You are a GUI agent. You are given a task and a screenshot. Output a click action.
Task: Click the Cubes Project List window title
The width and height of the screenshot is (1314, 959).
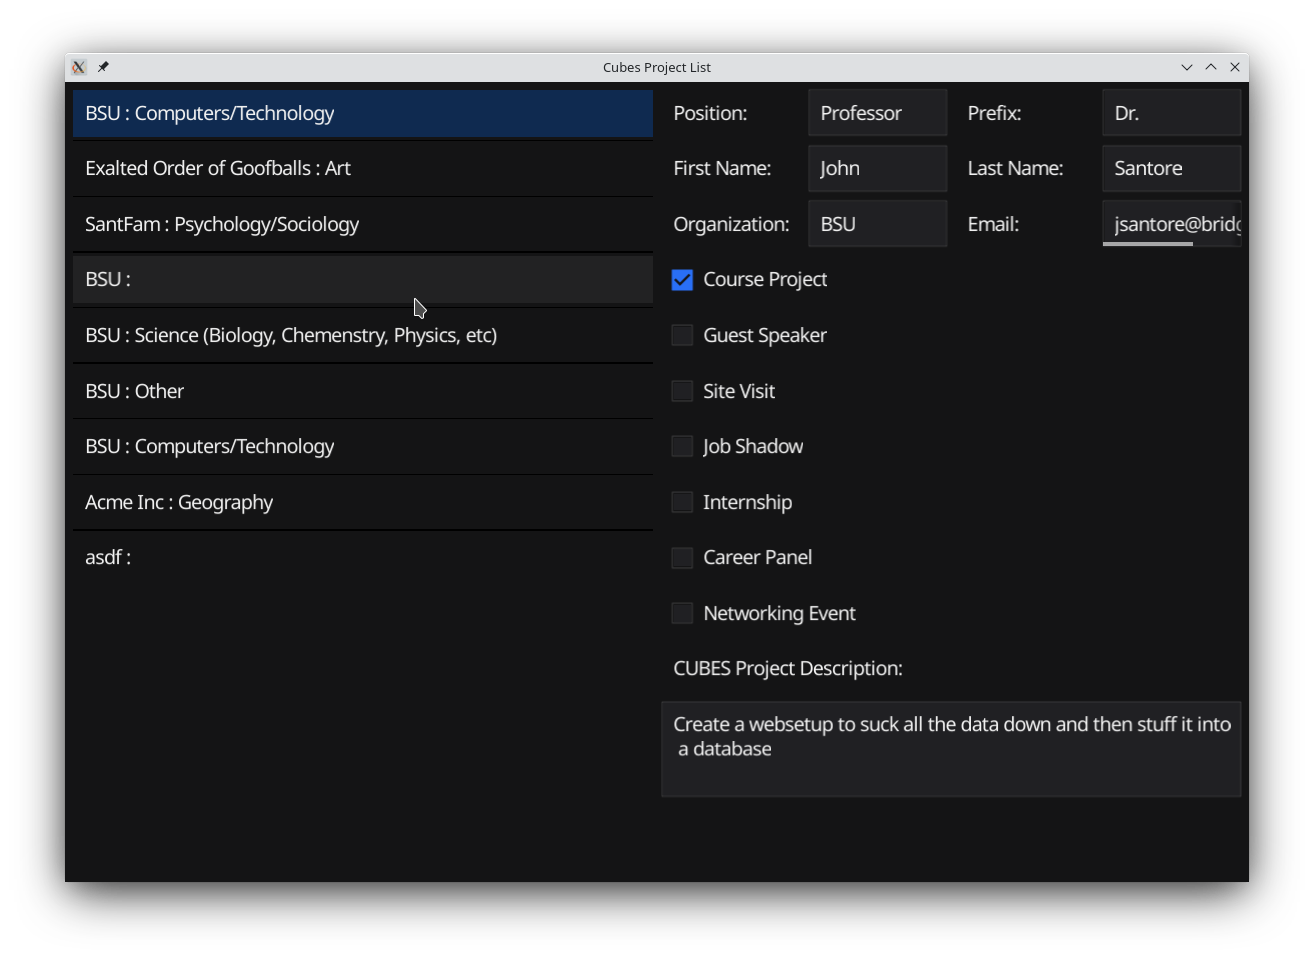657,68
